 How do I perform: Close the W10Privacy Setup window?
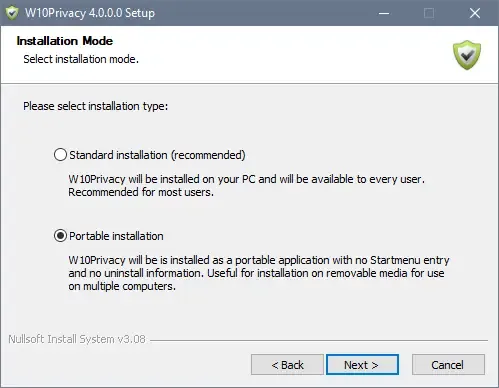[x=475, y=13]
